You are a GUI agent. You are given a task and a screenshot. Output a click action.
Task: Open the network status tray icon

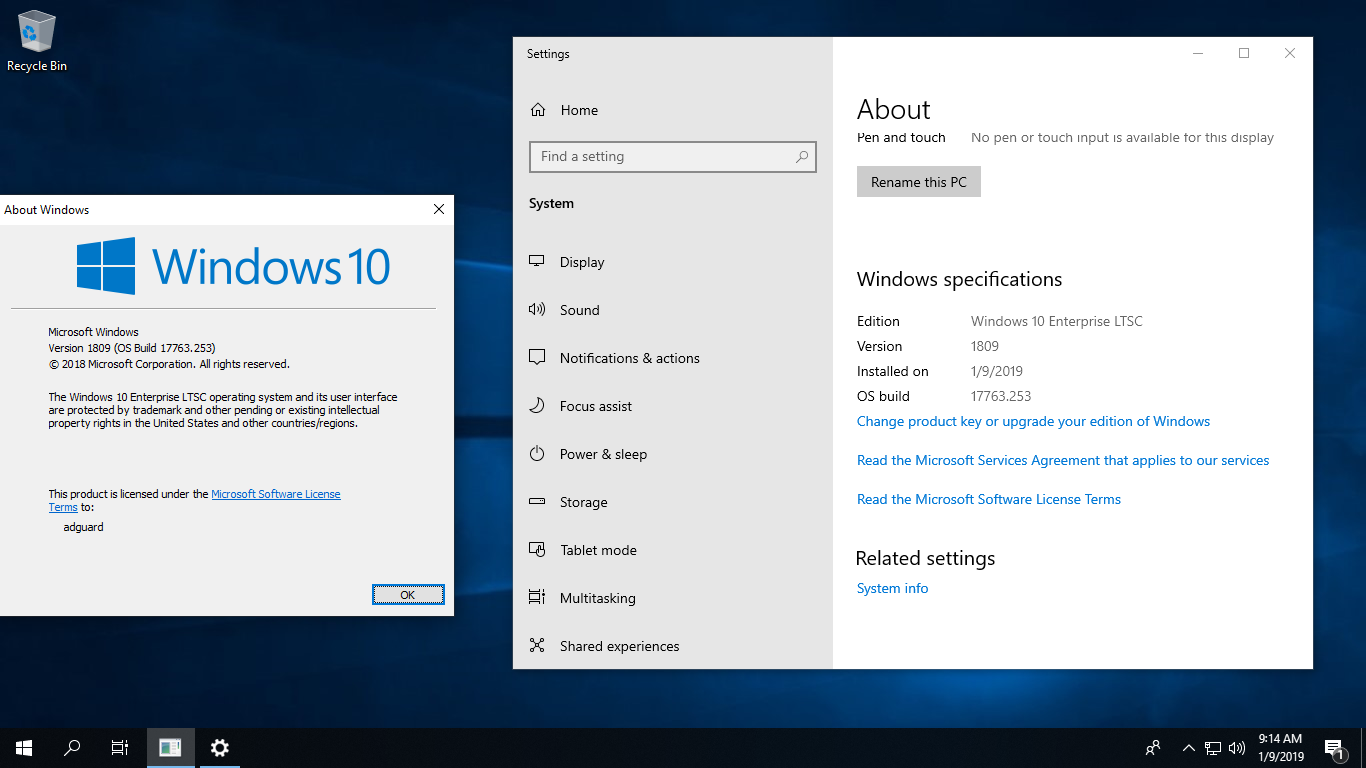(1213, 748)
